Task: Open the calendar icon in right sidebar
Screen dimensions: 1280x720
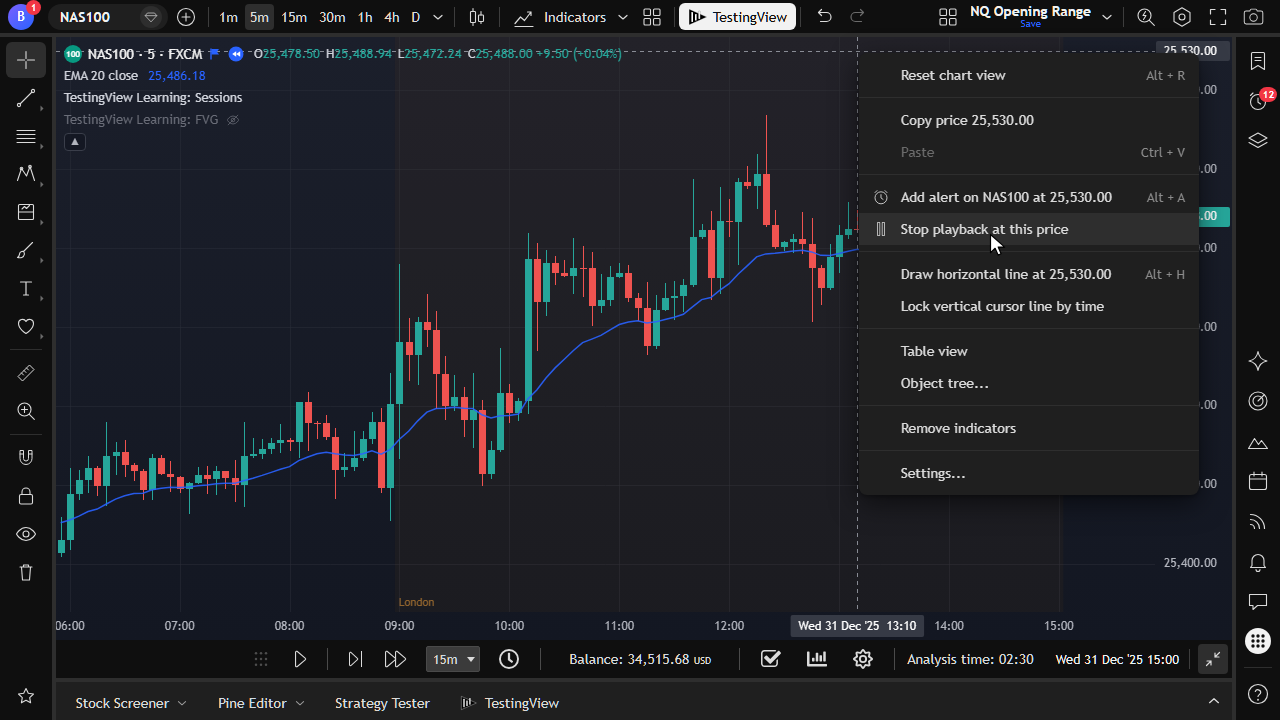Action: (x=1258, y=482)
